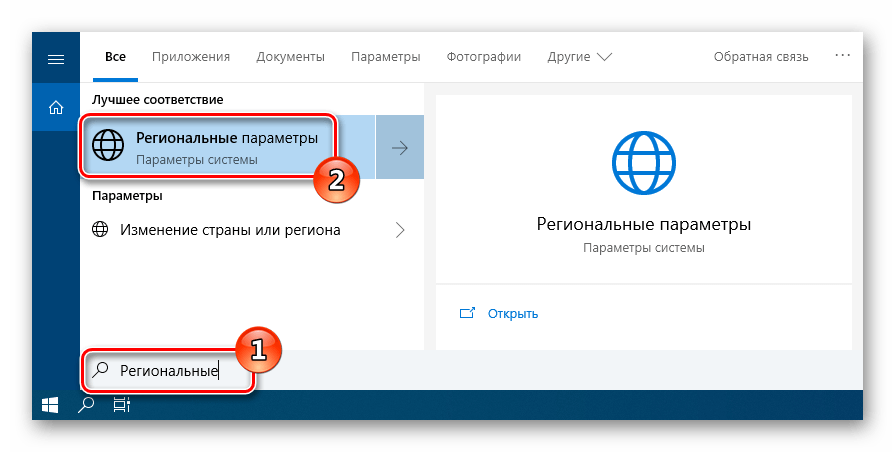Screen dimensions: 895x452
Task: Click the globe icon beside Изменение страны или региона
Action: coord(100,230)
